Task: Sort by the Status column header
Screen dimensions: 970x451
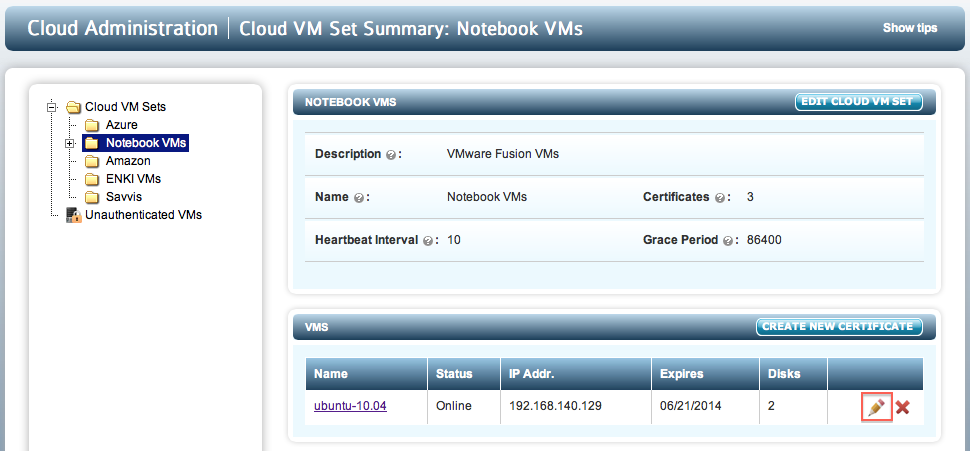Action: (x=454, y=374)
